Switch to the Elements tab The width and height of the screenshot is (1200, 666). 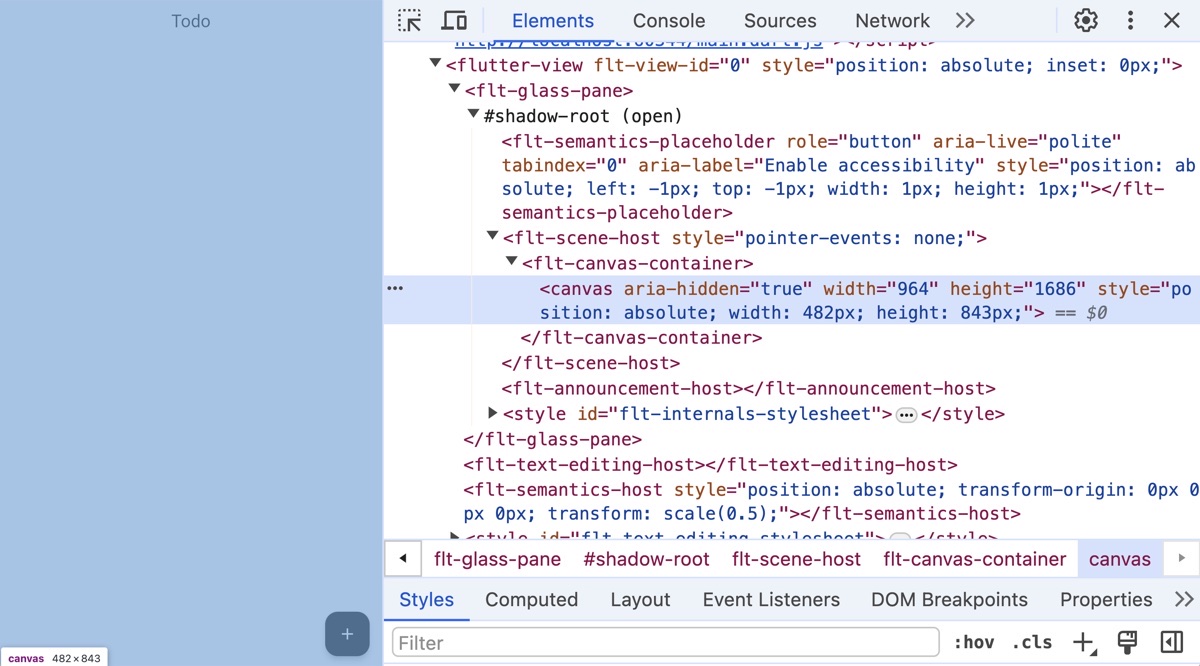pyautogui.click(x=553, y=20)
